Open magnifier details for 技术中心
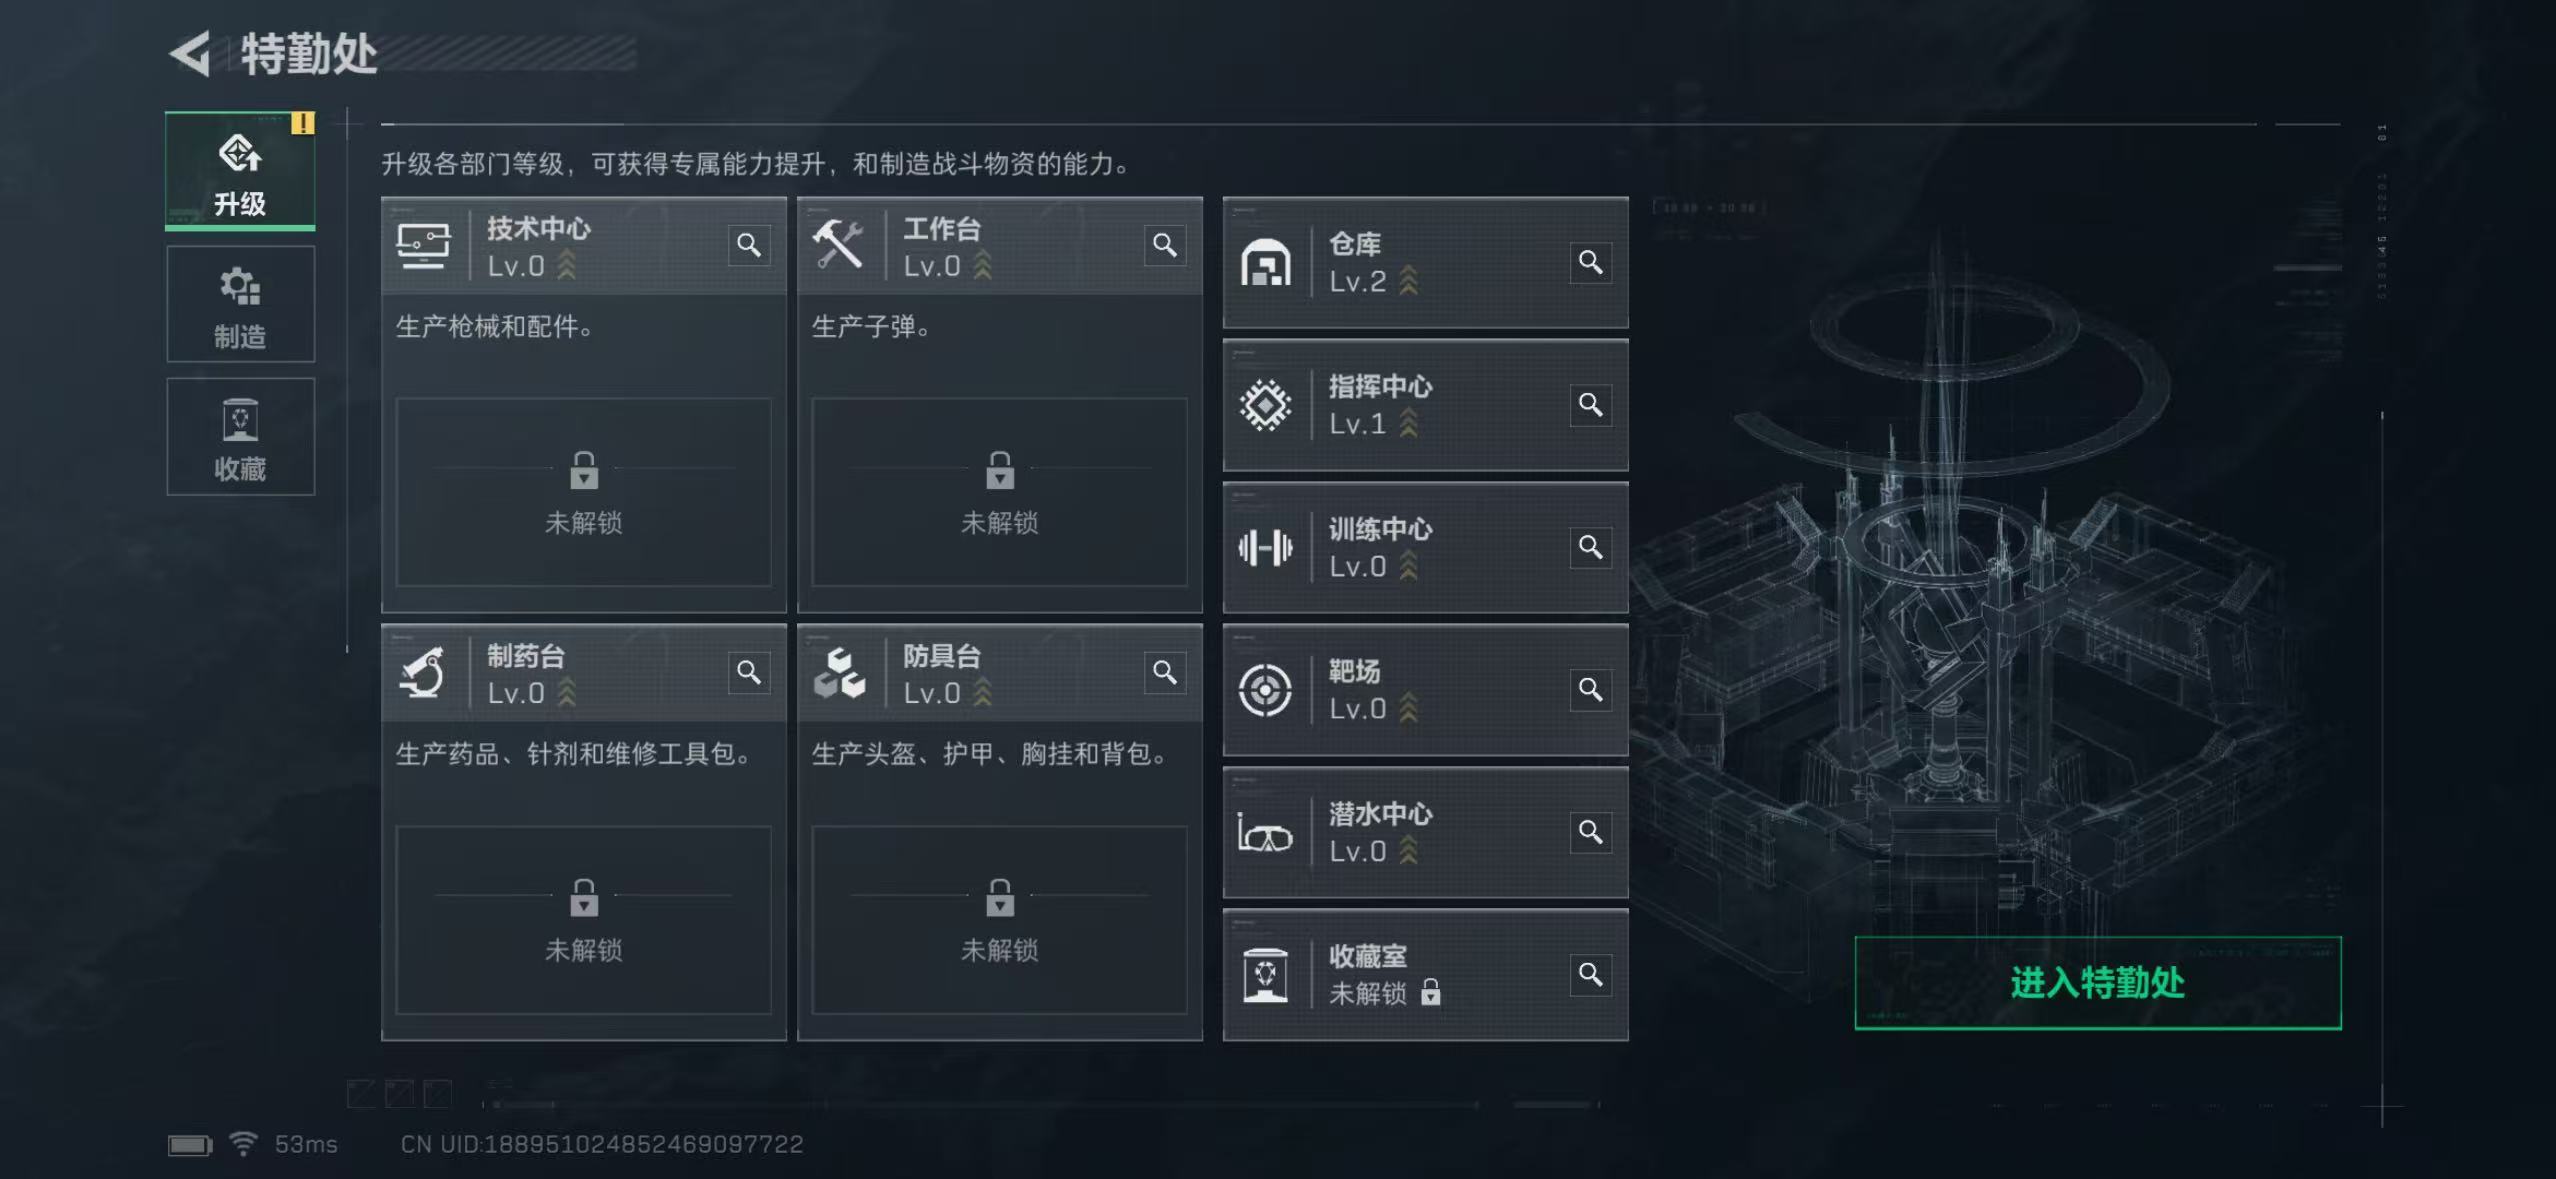2556x1179 pixels. pyautogui.click(x=749, y=245)
